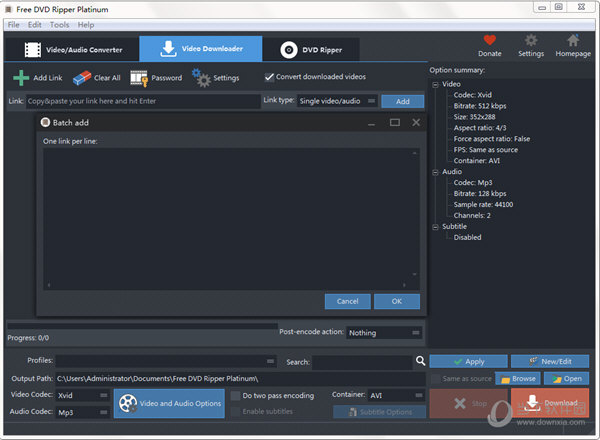The image size is (600, 440).
Task: Click the film reel Video and Audio Options button
Action: pos(169,403)
